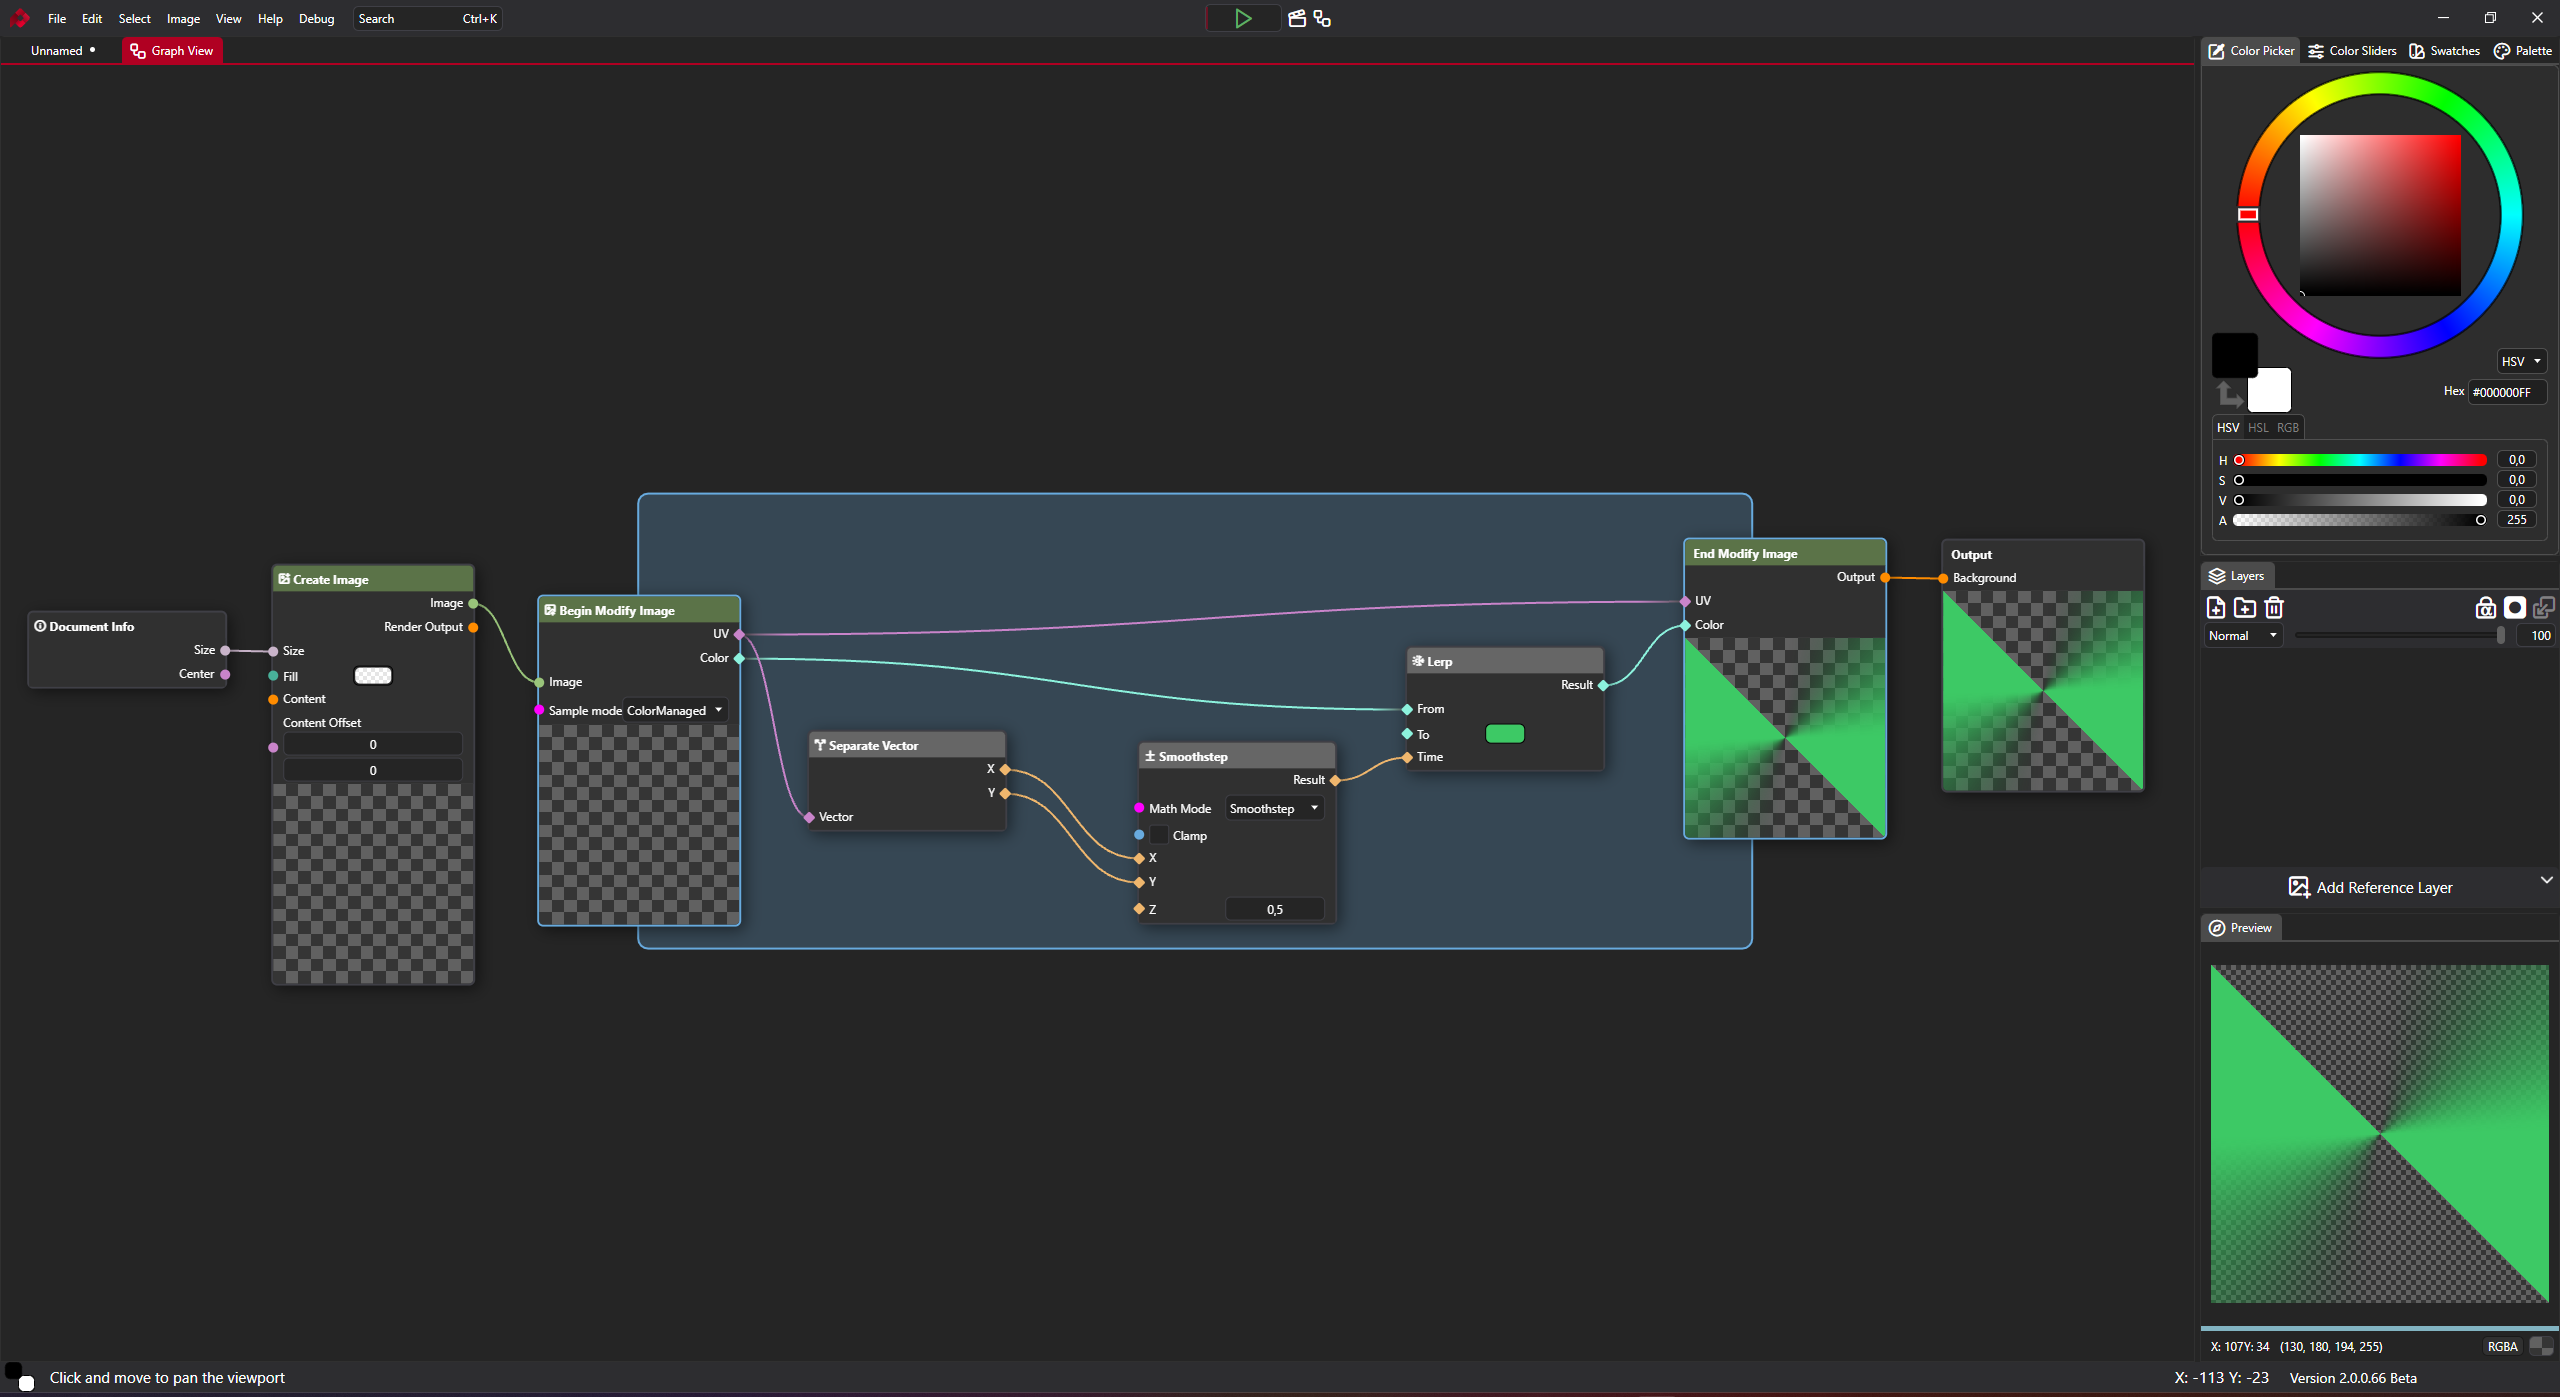
Task: Toggle alpha lock in the Layers panel
Action: coord(2484,607)
